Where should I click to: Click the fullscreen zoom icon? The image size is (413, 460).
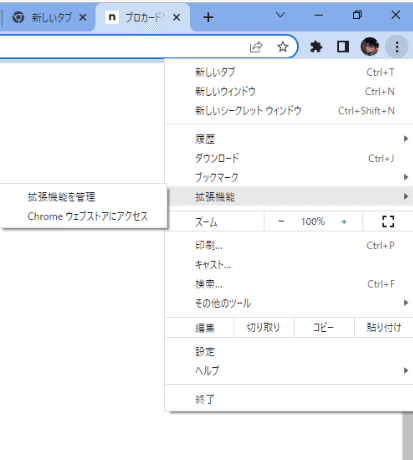point(388,221)
